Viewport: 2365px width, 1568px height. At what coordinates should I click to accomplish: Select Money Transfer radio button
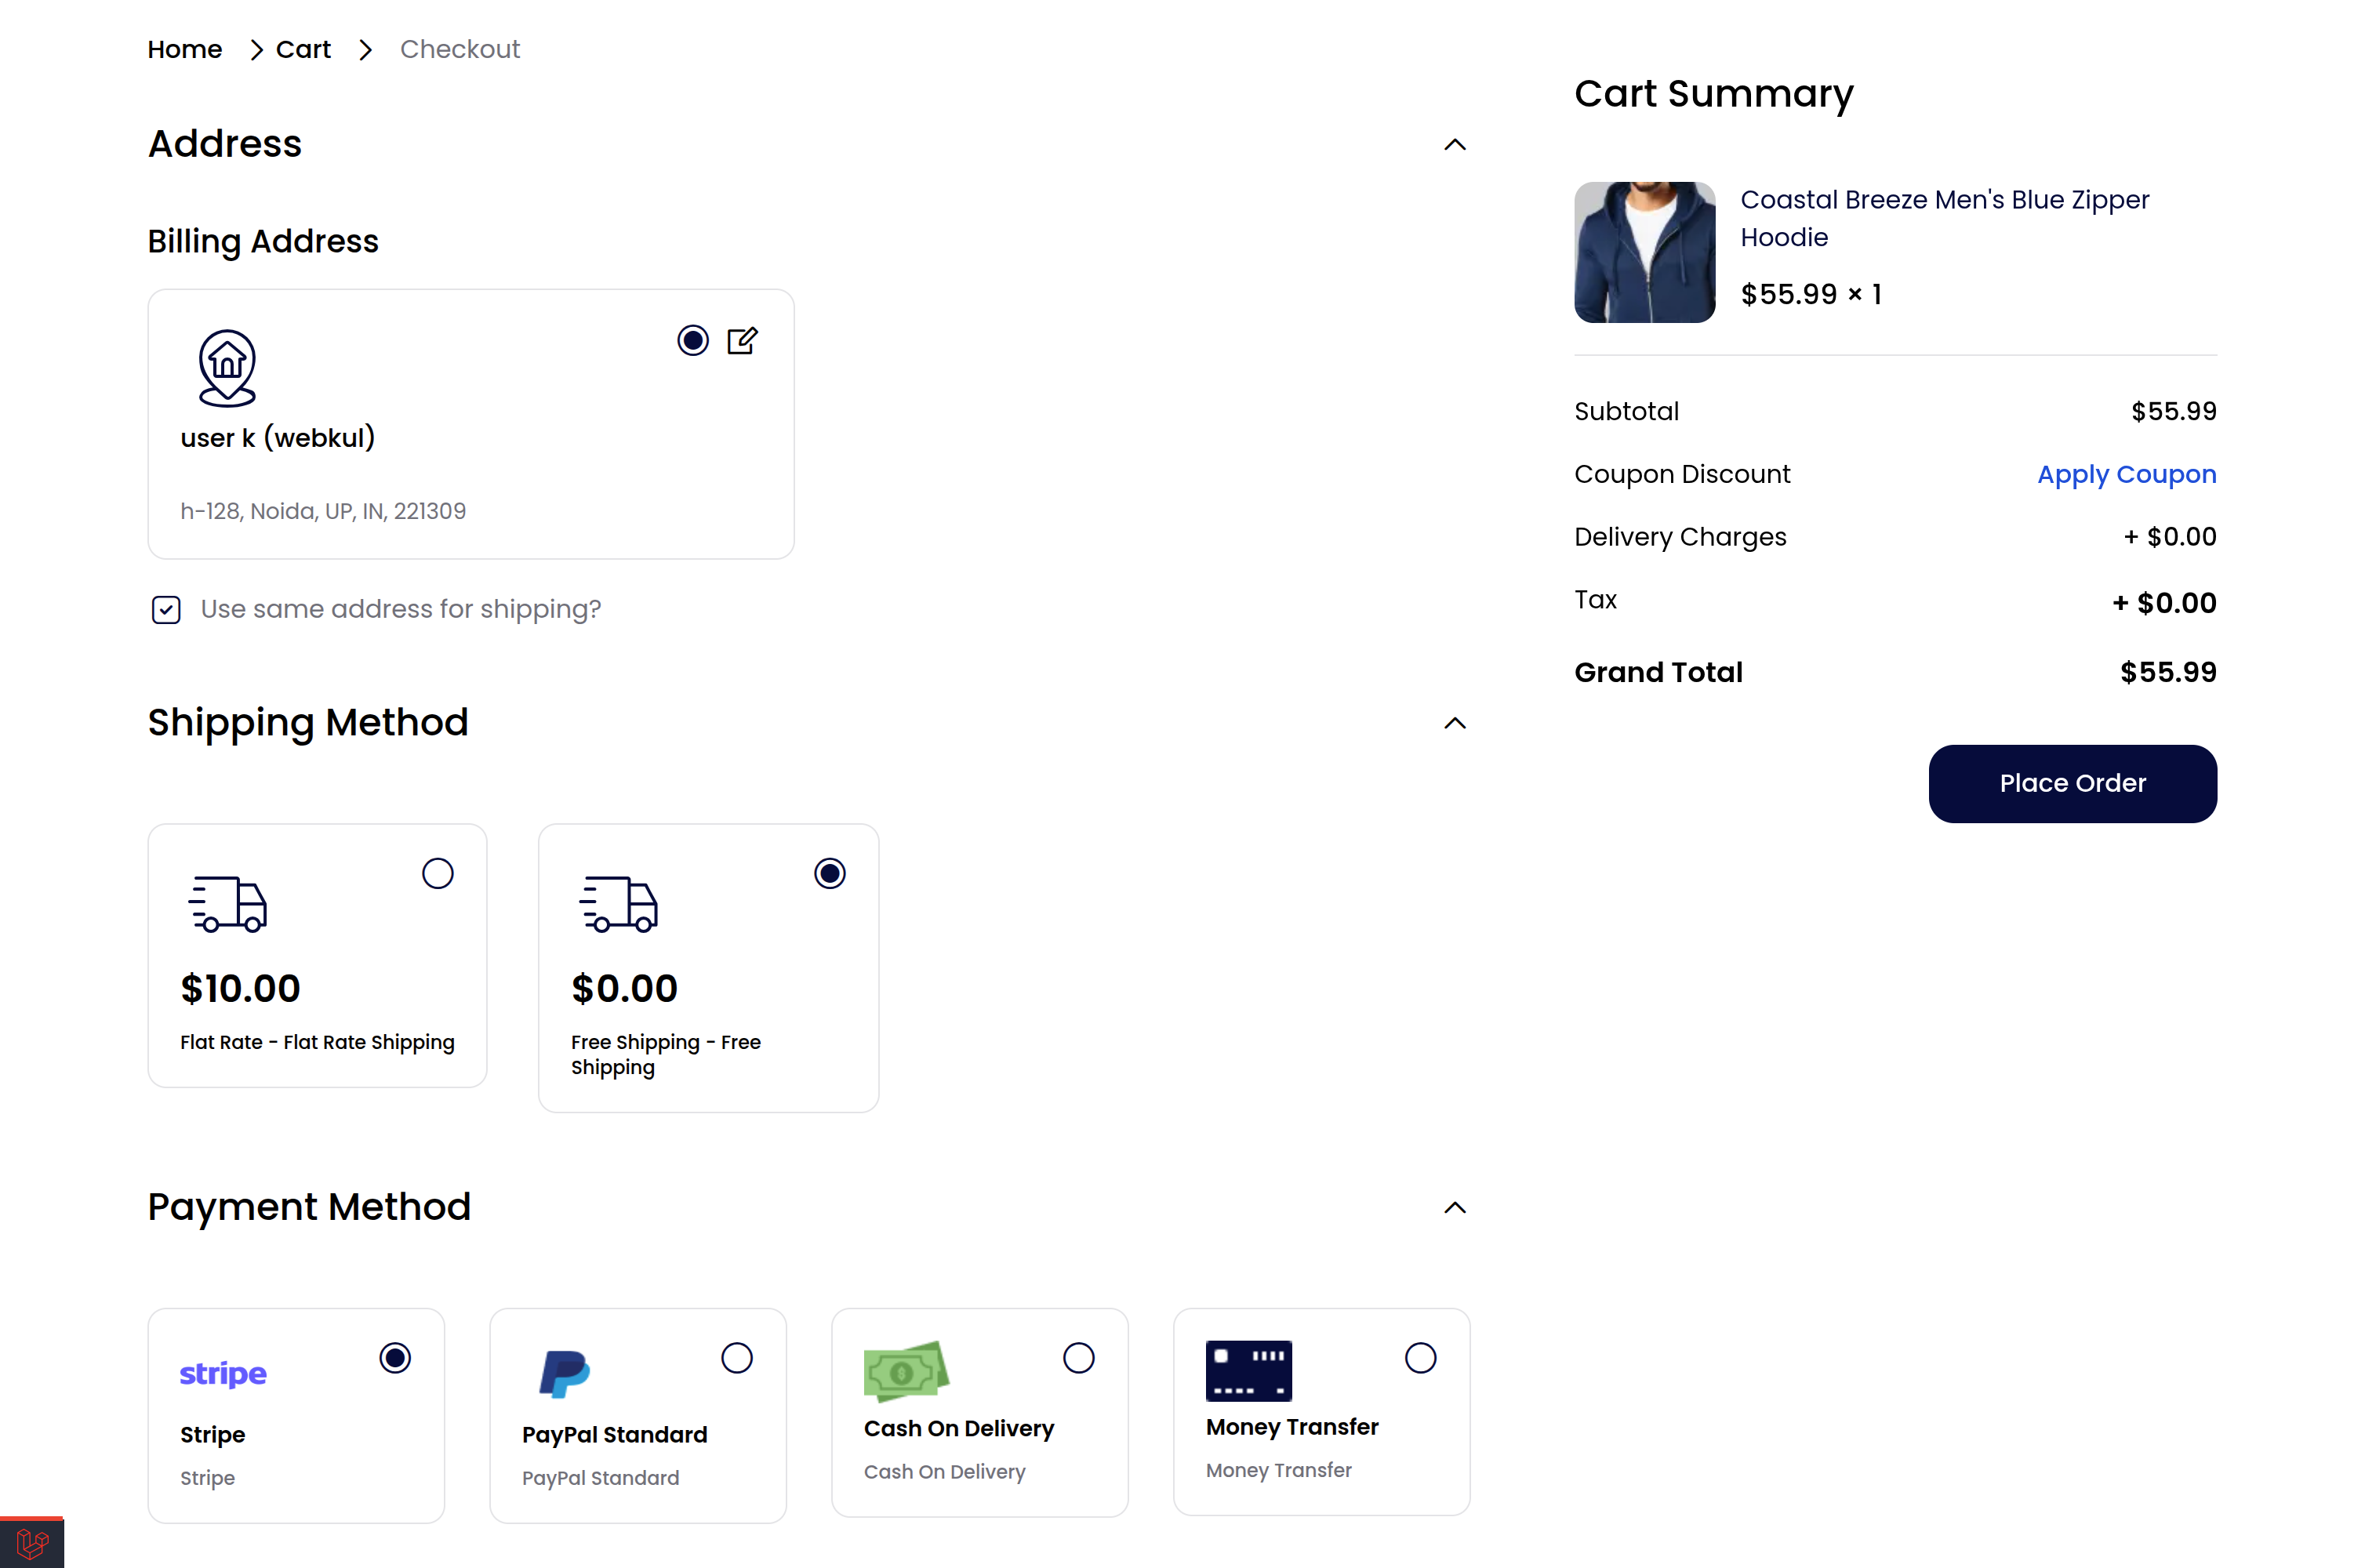(1421, 1358)
